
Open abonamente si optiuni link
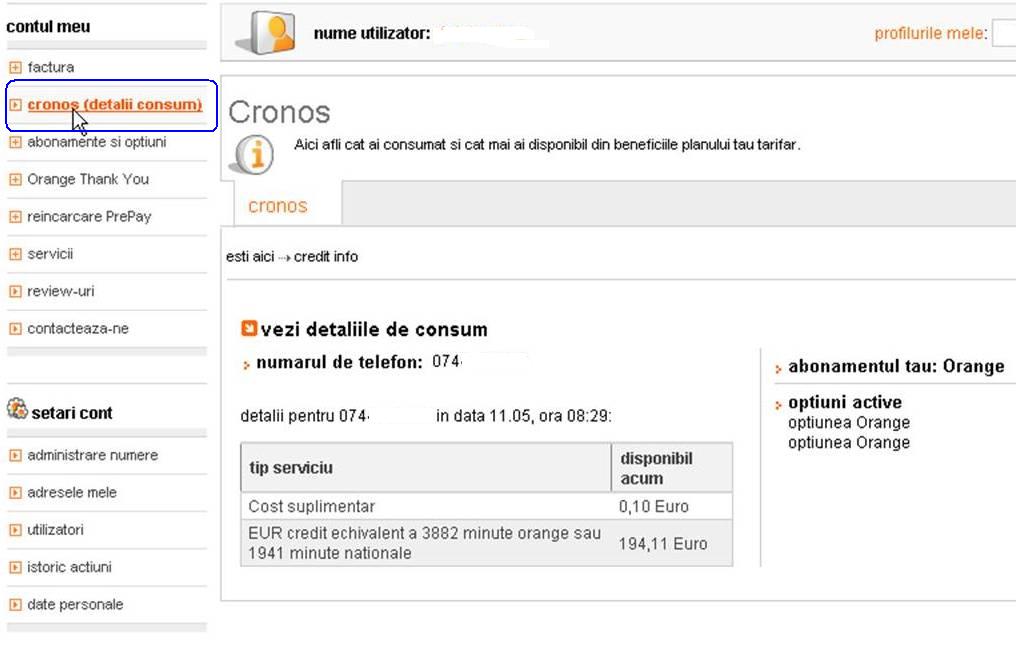pyautogui.click(x=97, y=142)
